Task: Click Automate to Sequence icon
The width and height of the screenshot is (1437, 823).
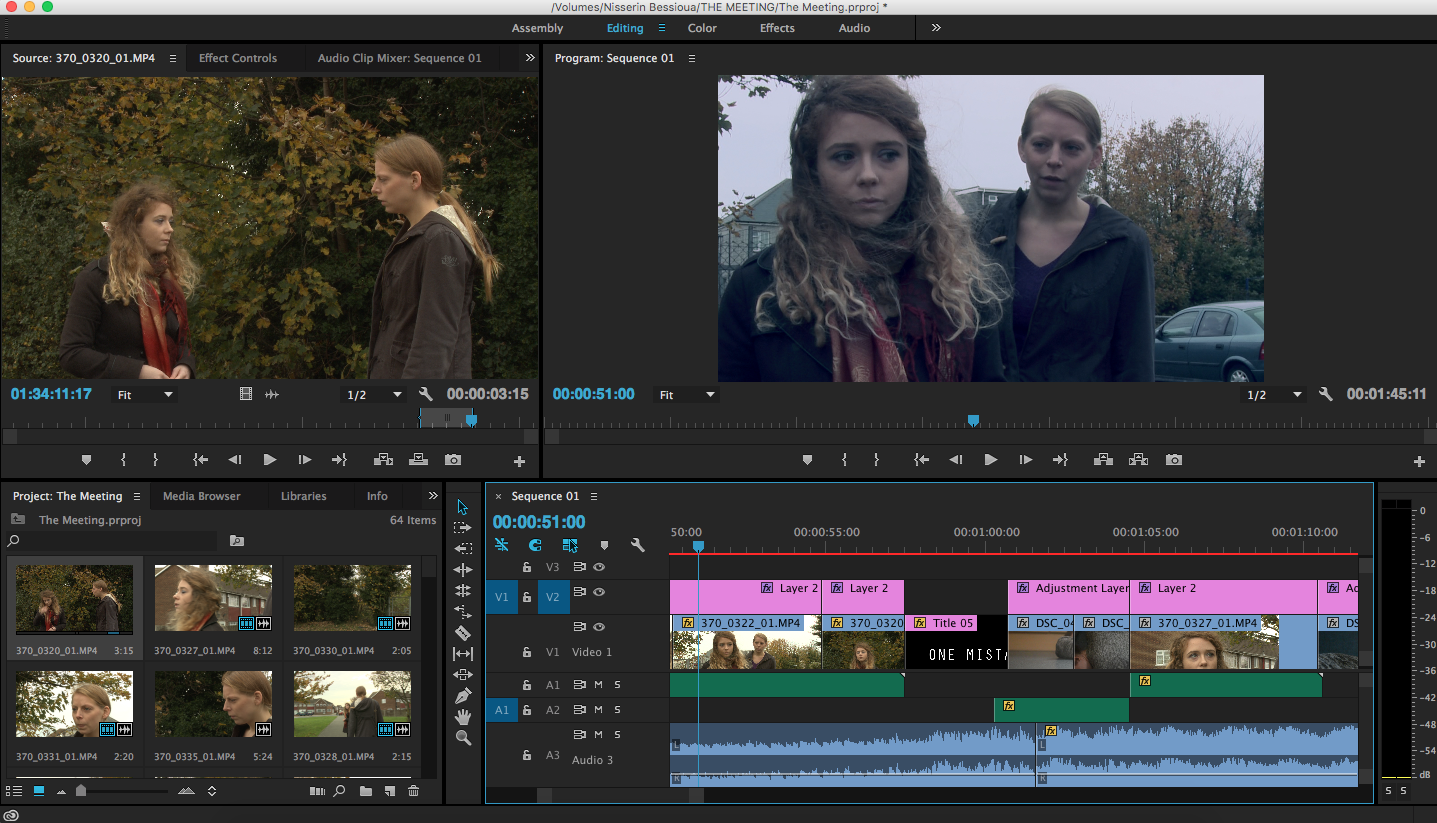Action: click(317, 791)
